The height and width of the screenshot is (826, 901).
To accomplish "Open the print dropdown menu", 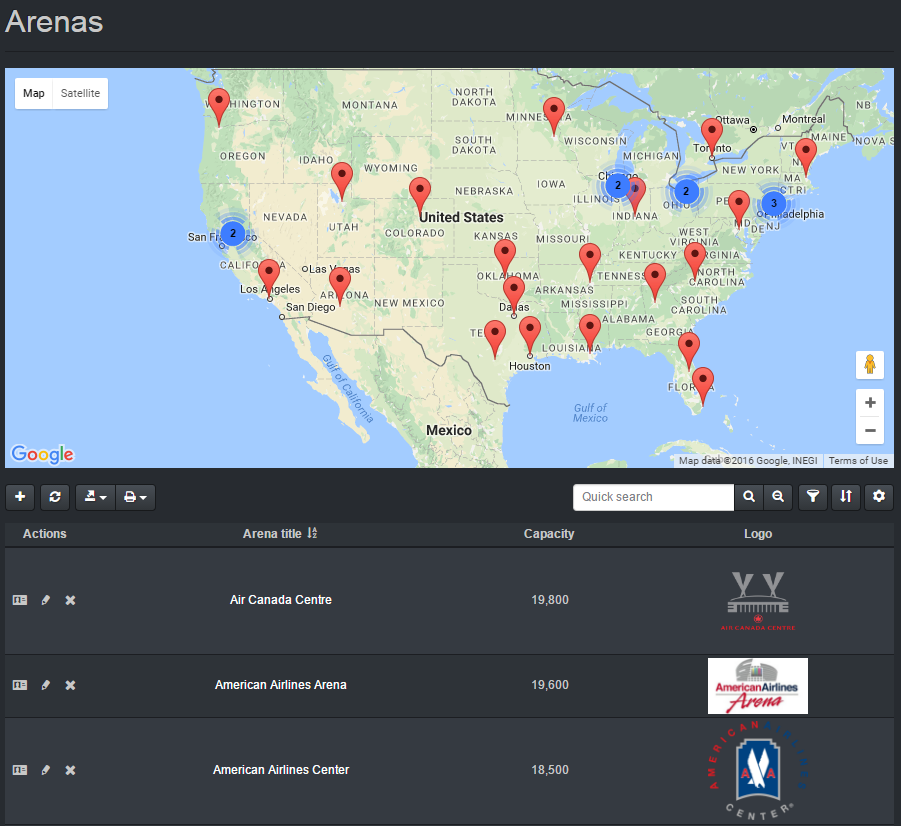I will point(135,497).
